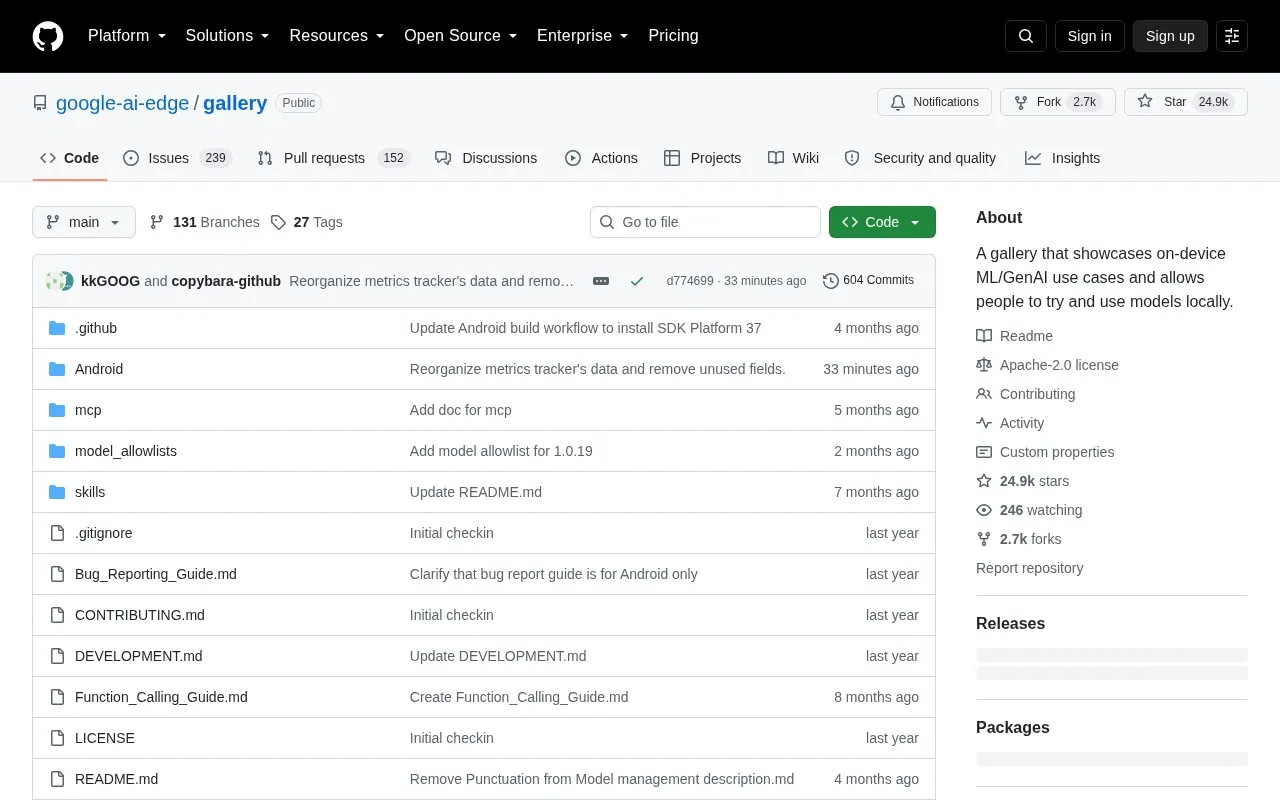The width and height of the screenshot is (1280, 800).
Task: Open the Discussions tab
Action: 486,158
